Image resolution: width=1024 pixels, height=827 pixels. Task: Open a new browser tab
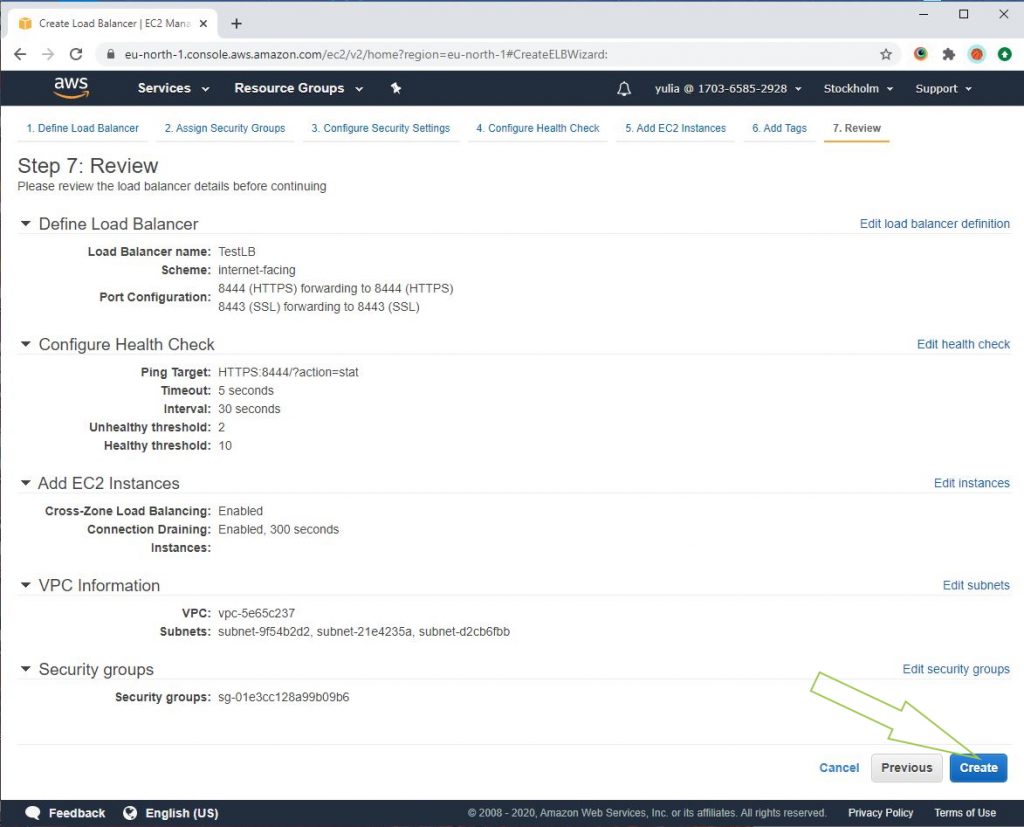(236, 24)
